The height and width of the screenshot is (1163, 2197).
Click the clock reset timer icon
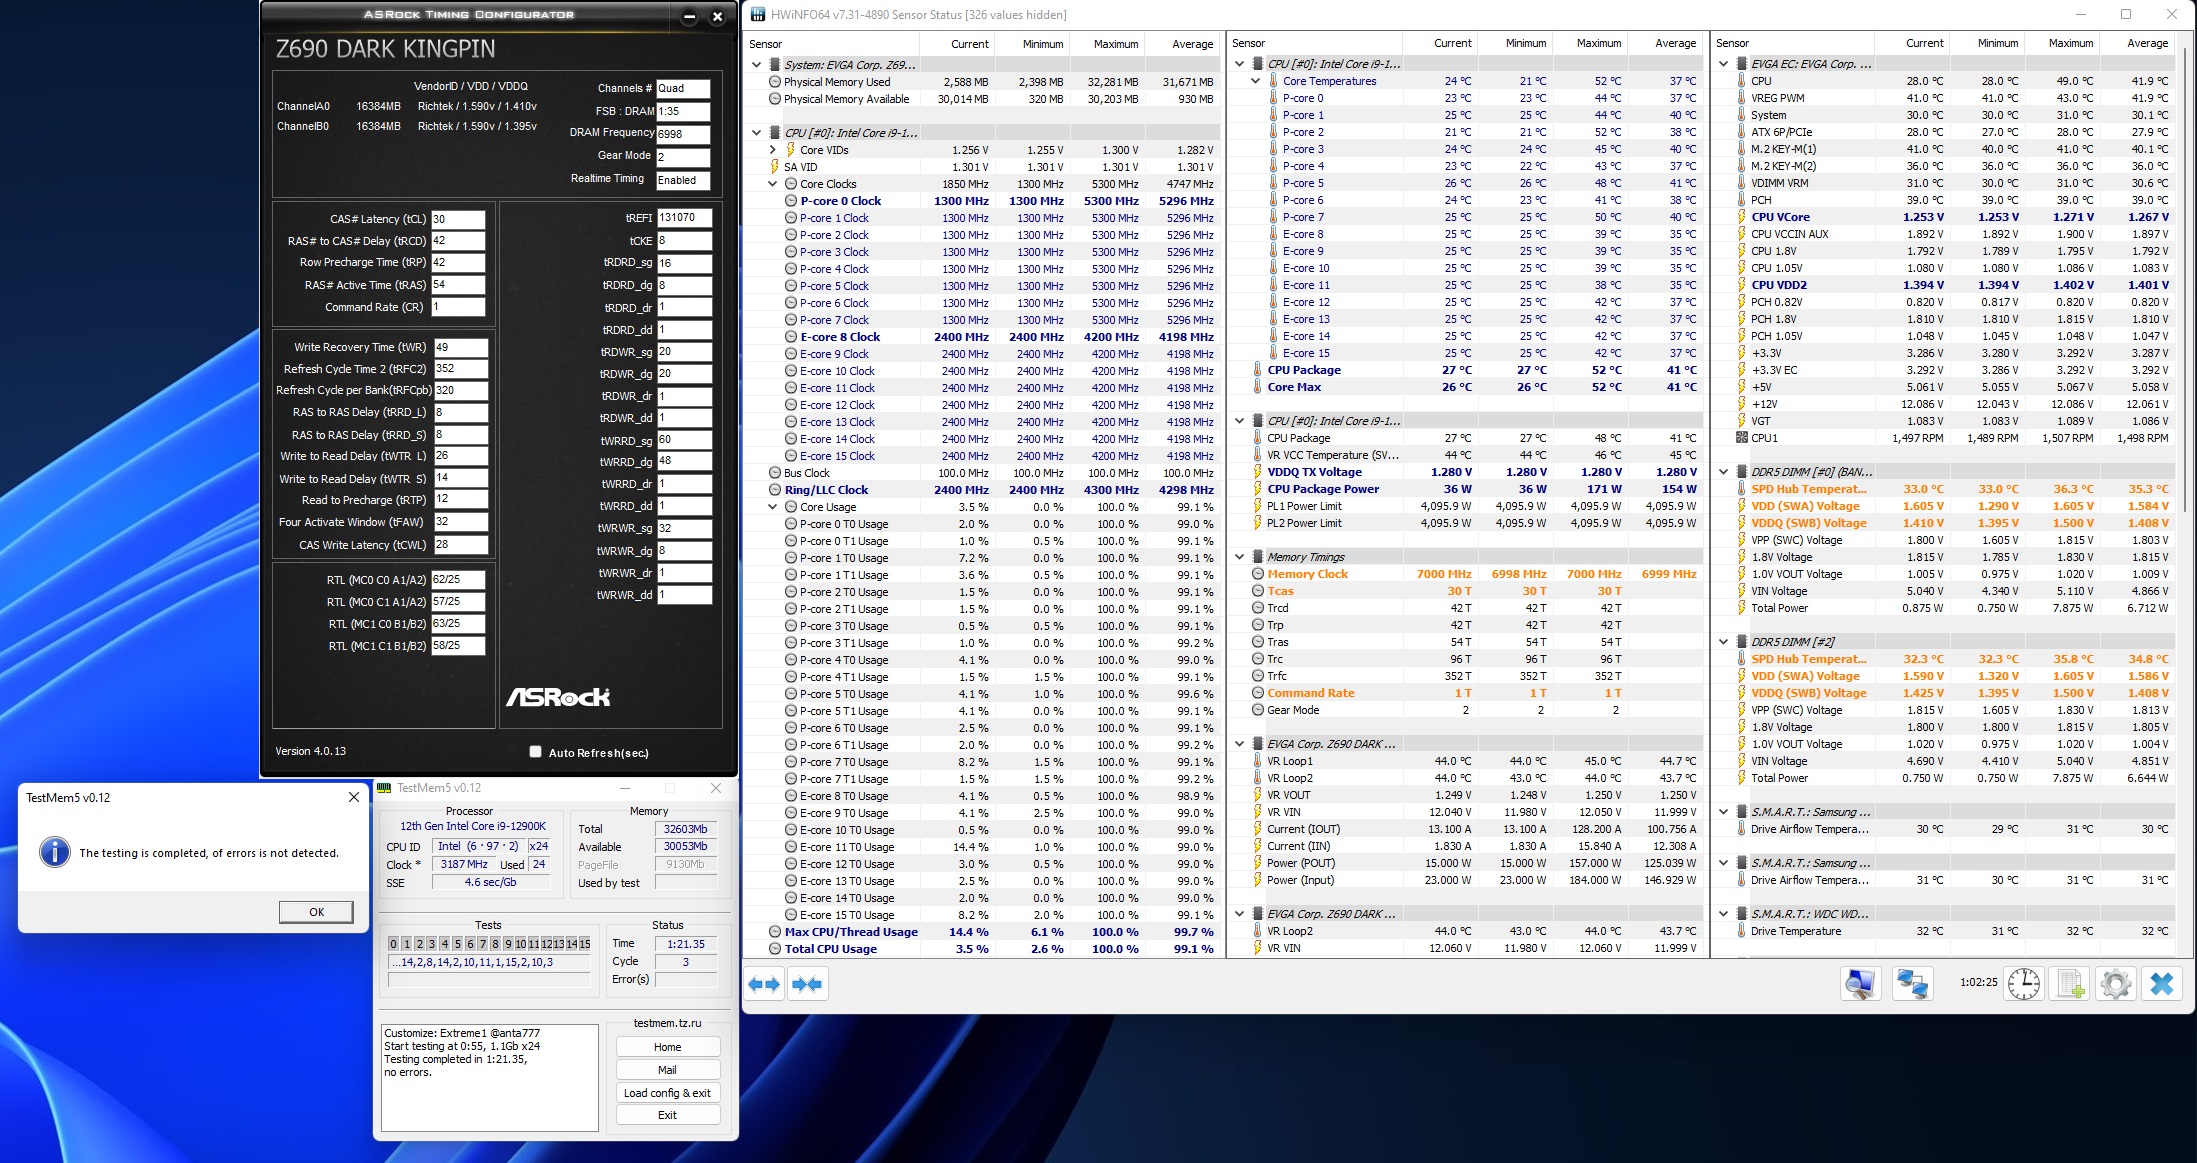(x=2024, y=984)
